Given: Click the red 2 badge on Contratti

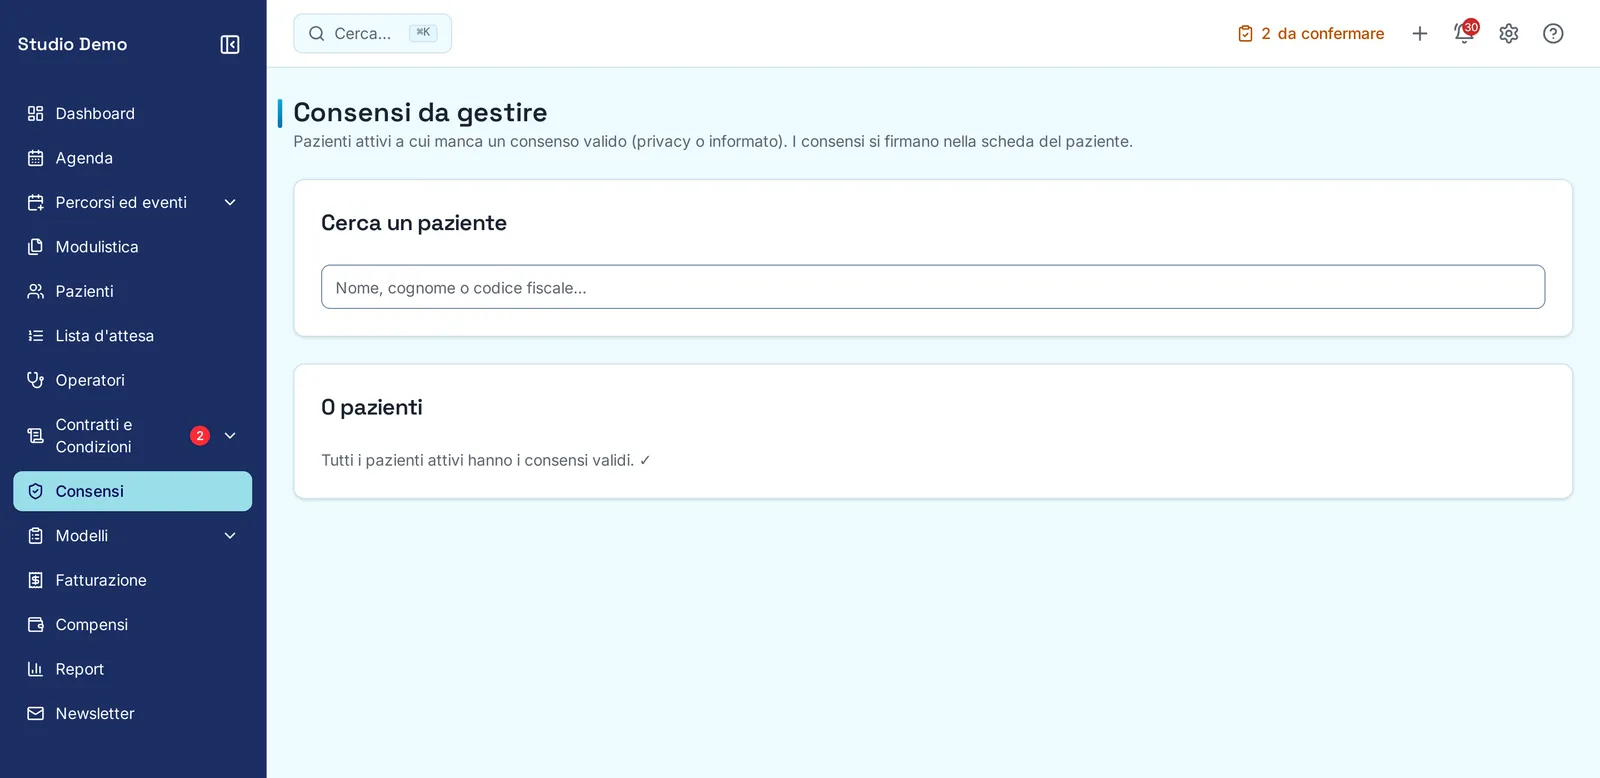Looking at the screenshot, I should (x=200, y=436).
